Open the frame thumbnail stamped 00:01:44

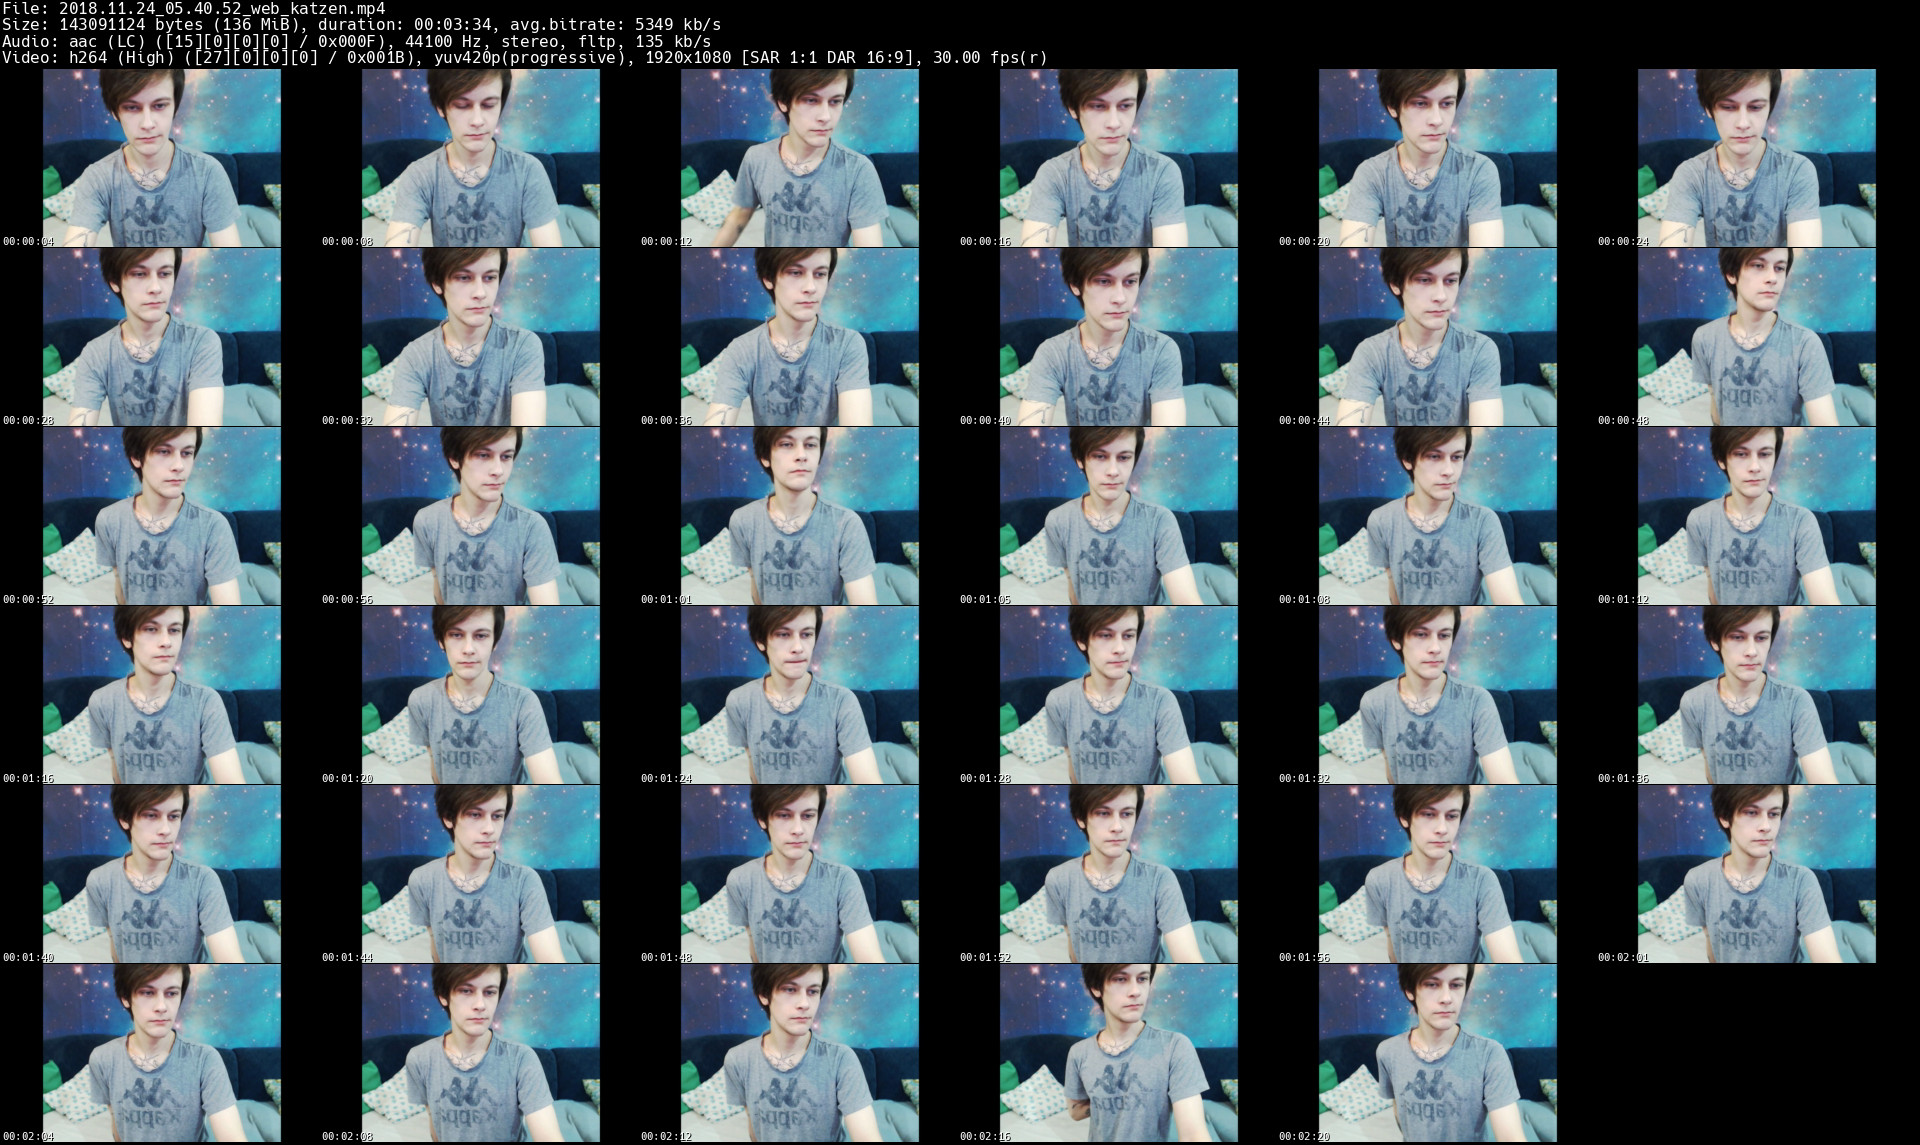click(x=481, y=874)
